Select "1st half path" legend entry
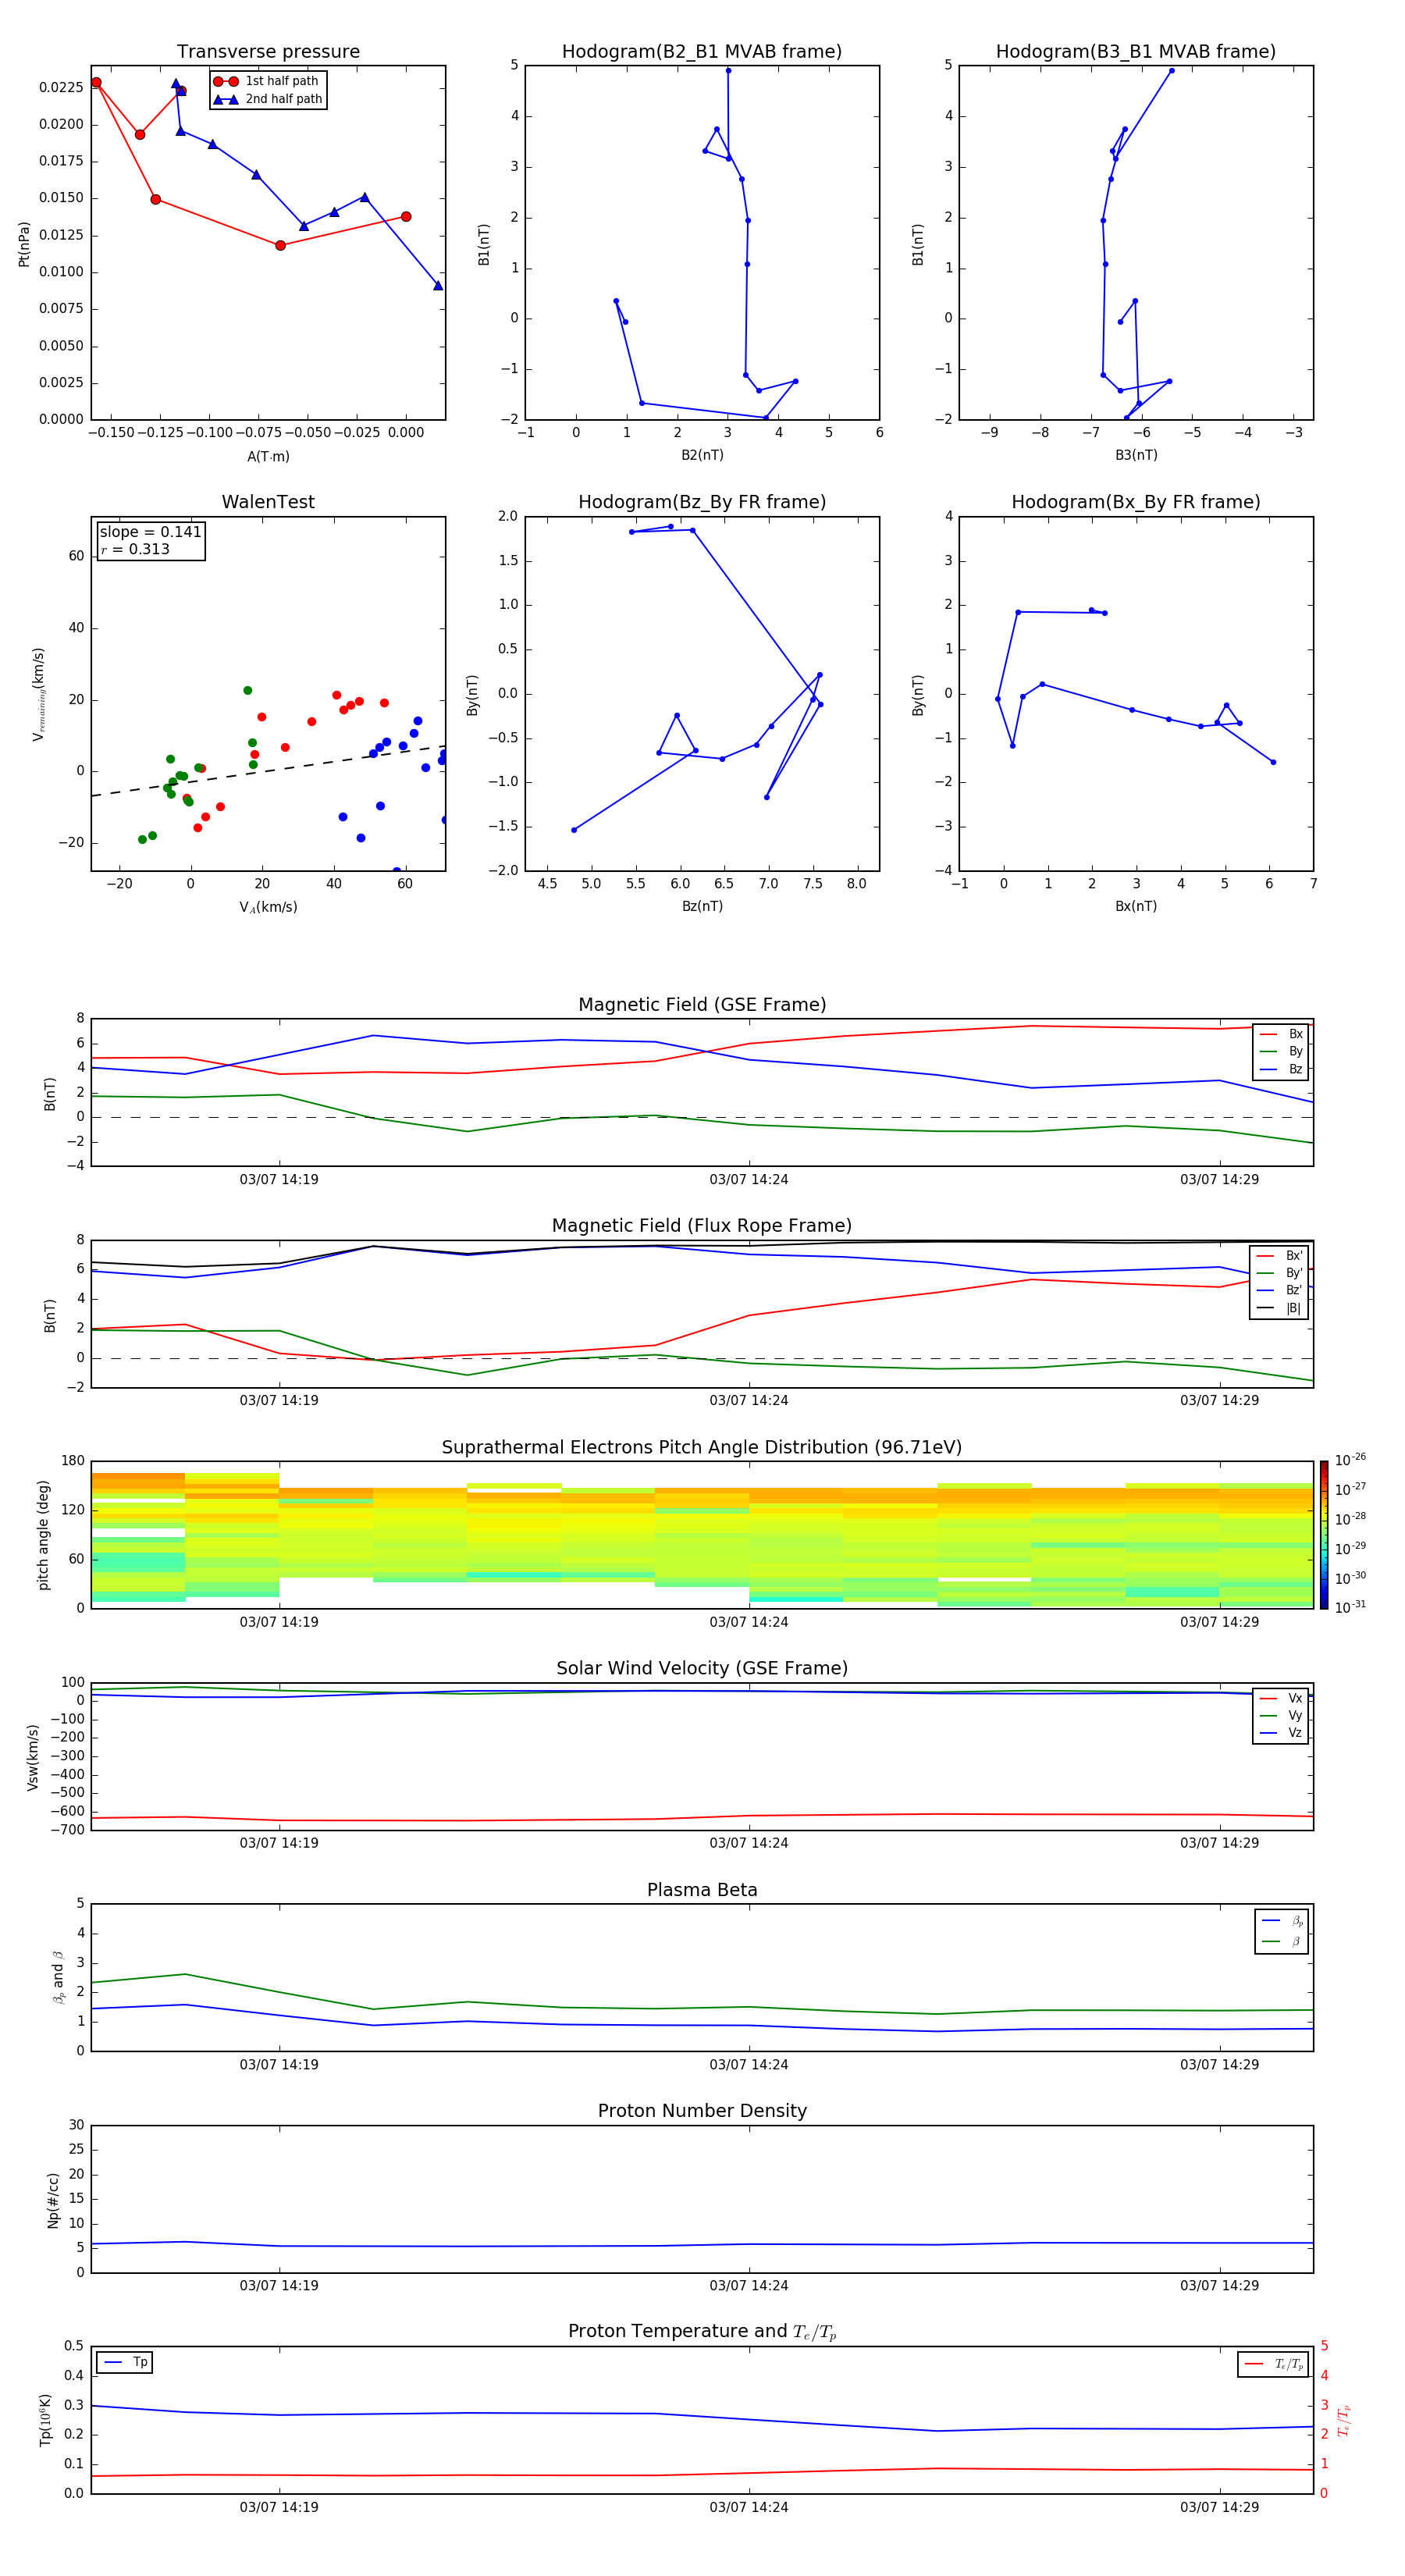Screen dimensions: 1405x2576 267,81
